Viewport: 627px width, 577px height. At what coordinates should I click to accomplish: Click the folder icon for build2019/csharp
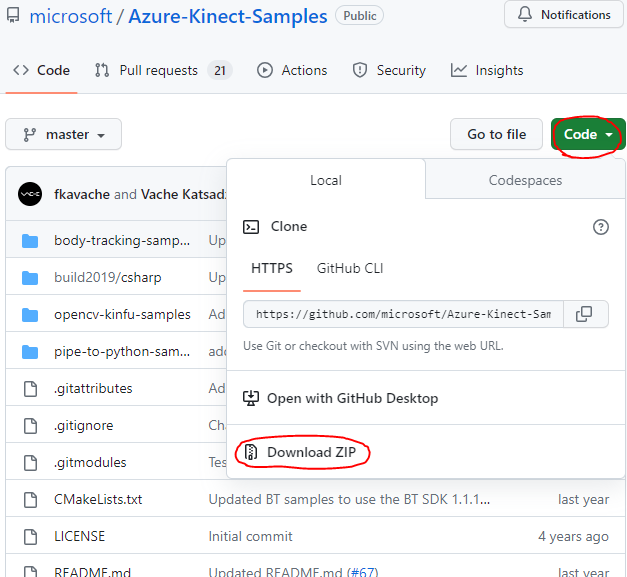30,278
